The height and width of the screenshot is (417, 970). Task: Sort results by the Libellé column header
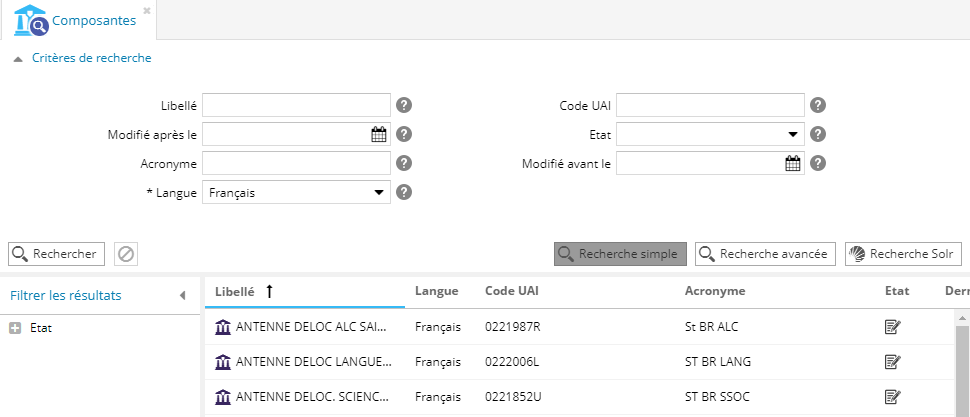[x=235, y=291]
